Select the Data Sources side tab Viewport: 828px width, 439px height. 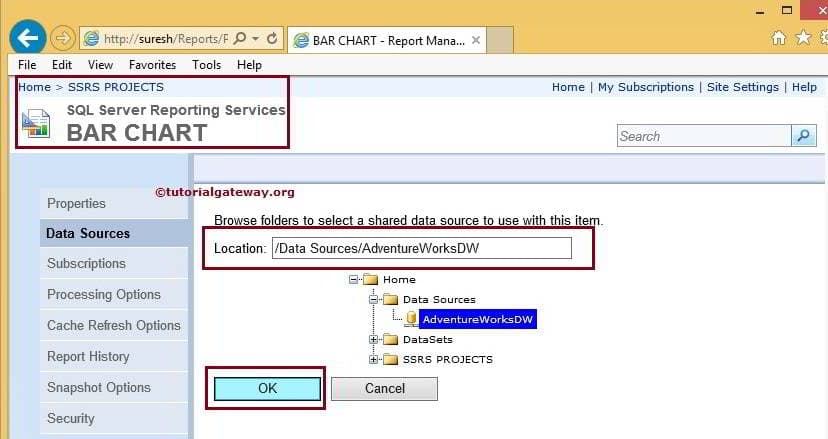click(114, 233)
